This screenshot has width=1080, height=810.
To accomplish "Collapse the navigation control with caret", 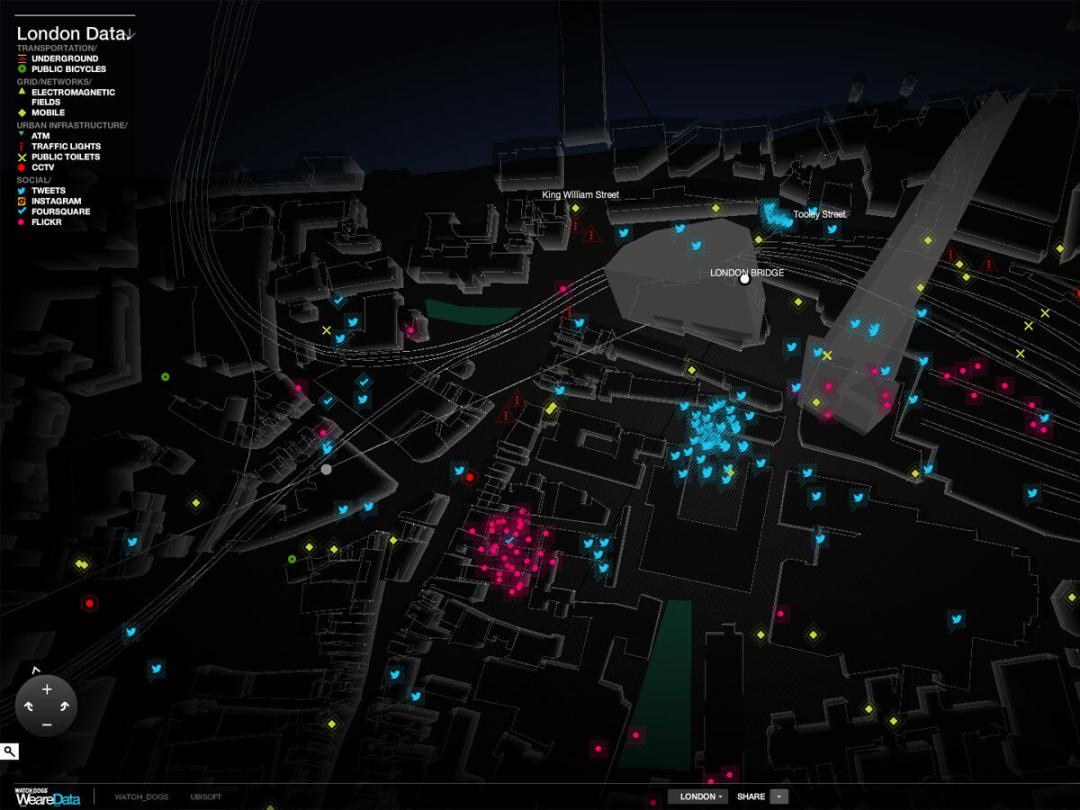I will click(x=36, y=669).
